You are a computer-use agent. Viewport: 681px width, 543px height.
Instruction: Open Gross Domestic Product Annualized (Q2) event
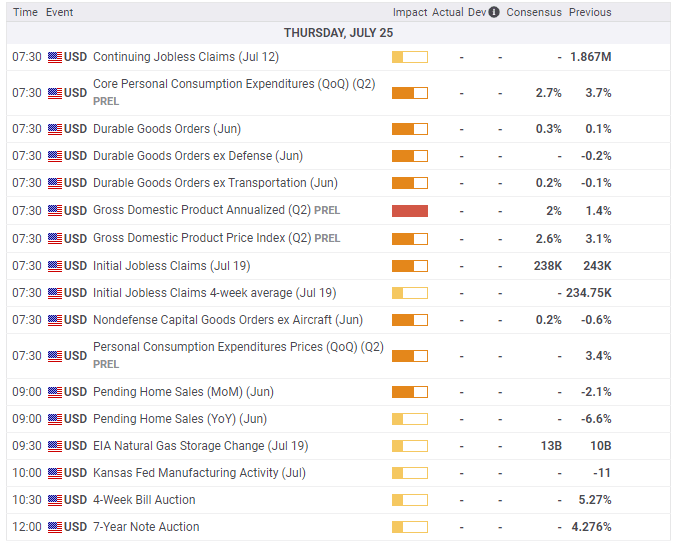[202, 210]
